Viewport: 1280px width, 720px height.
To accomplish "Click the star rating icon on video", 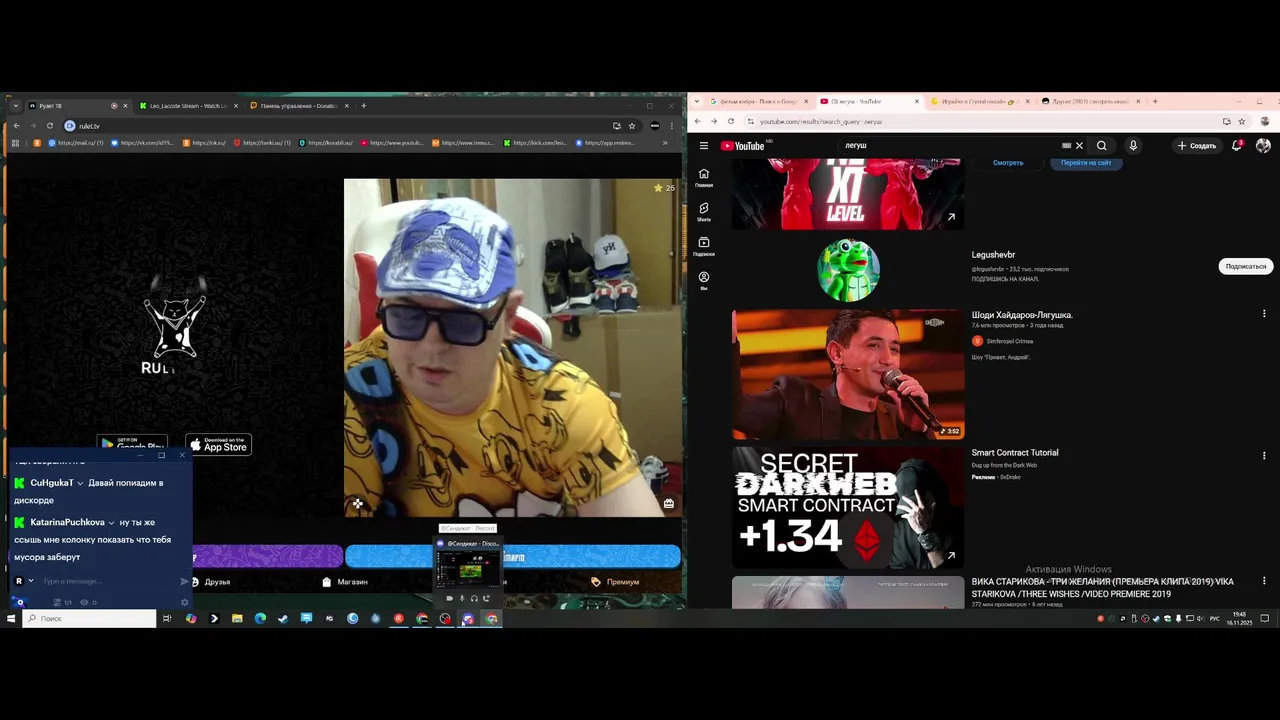I will [658, 188].
